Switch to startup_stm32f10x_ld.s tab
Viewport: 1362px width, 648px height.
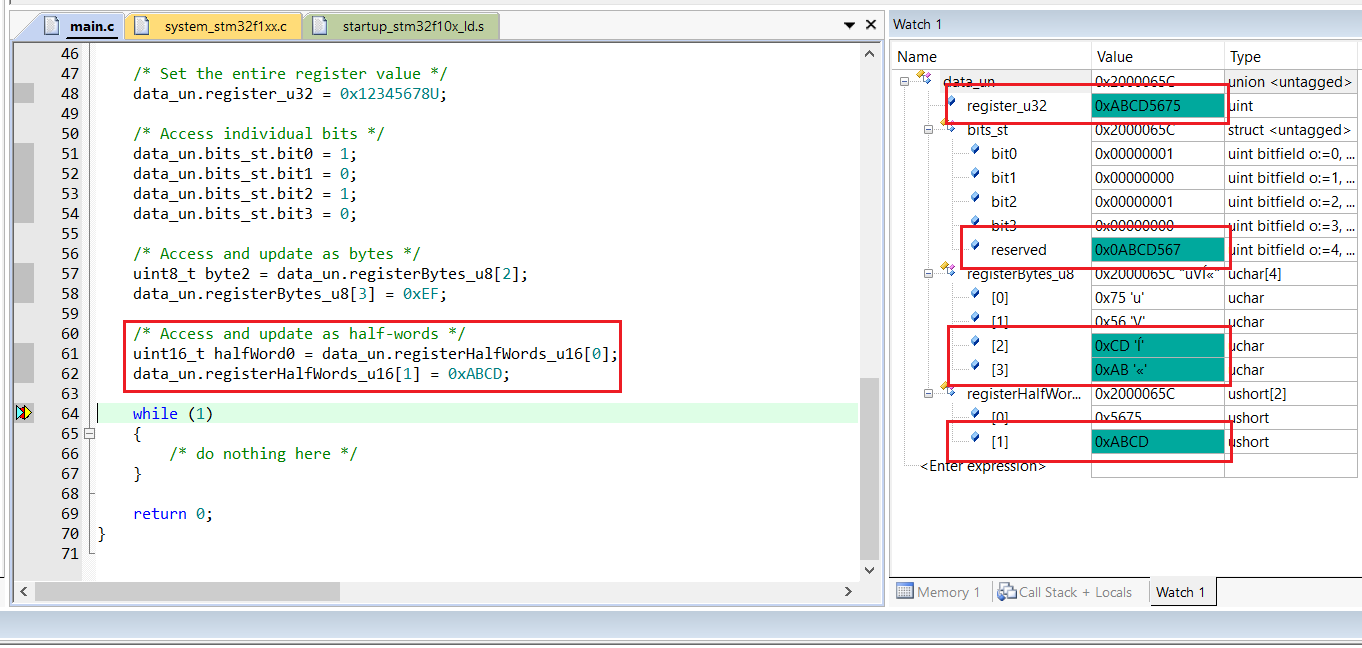click(x=413, y=26)
